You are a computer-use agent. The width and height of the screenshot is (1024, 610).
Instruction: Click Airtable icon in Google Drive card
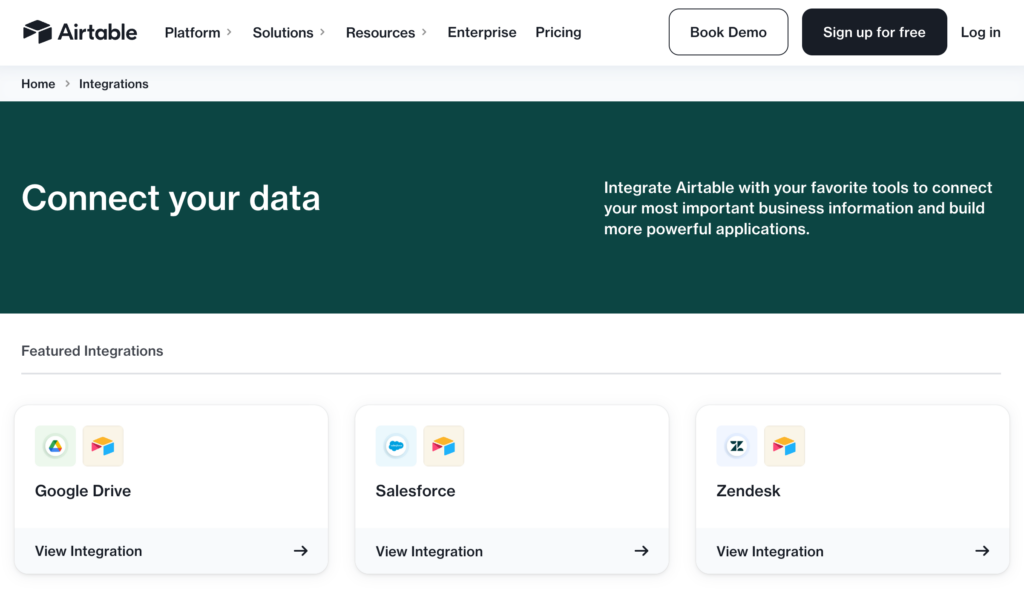coord(103,446)
